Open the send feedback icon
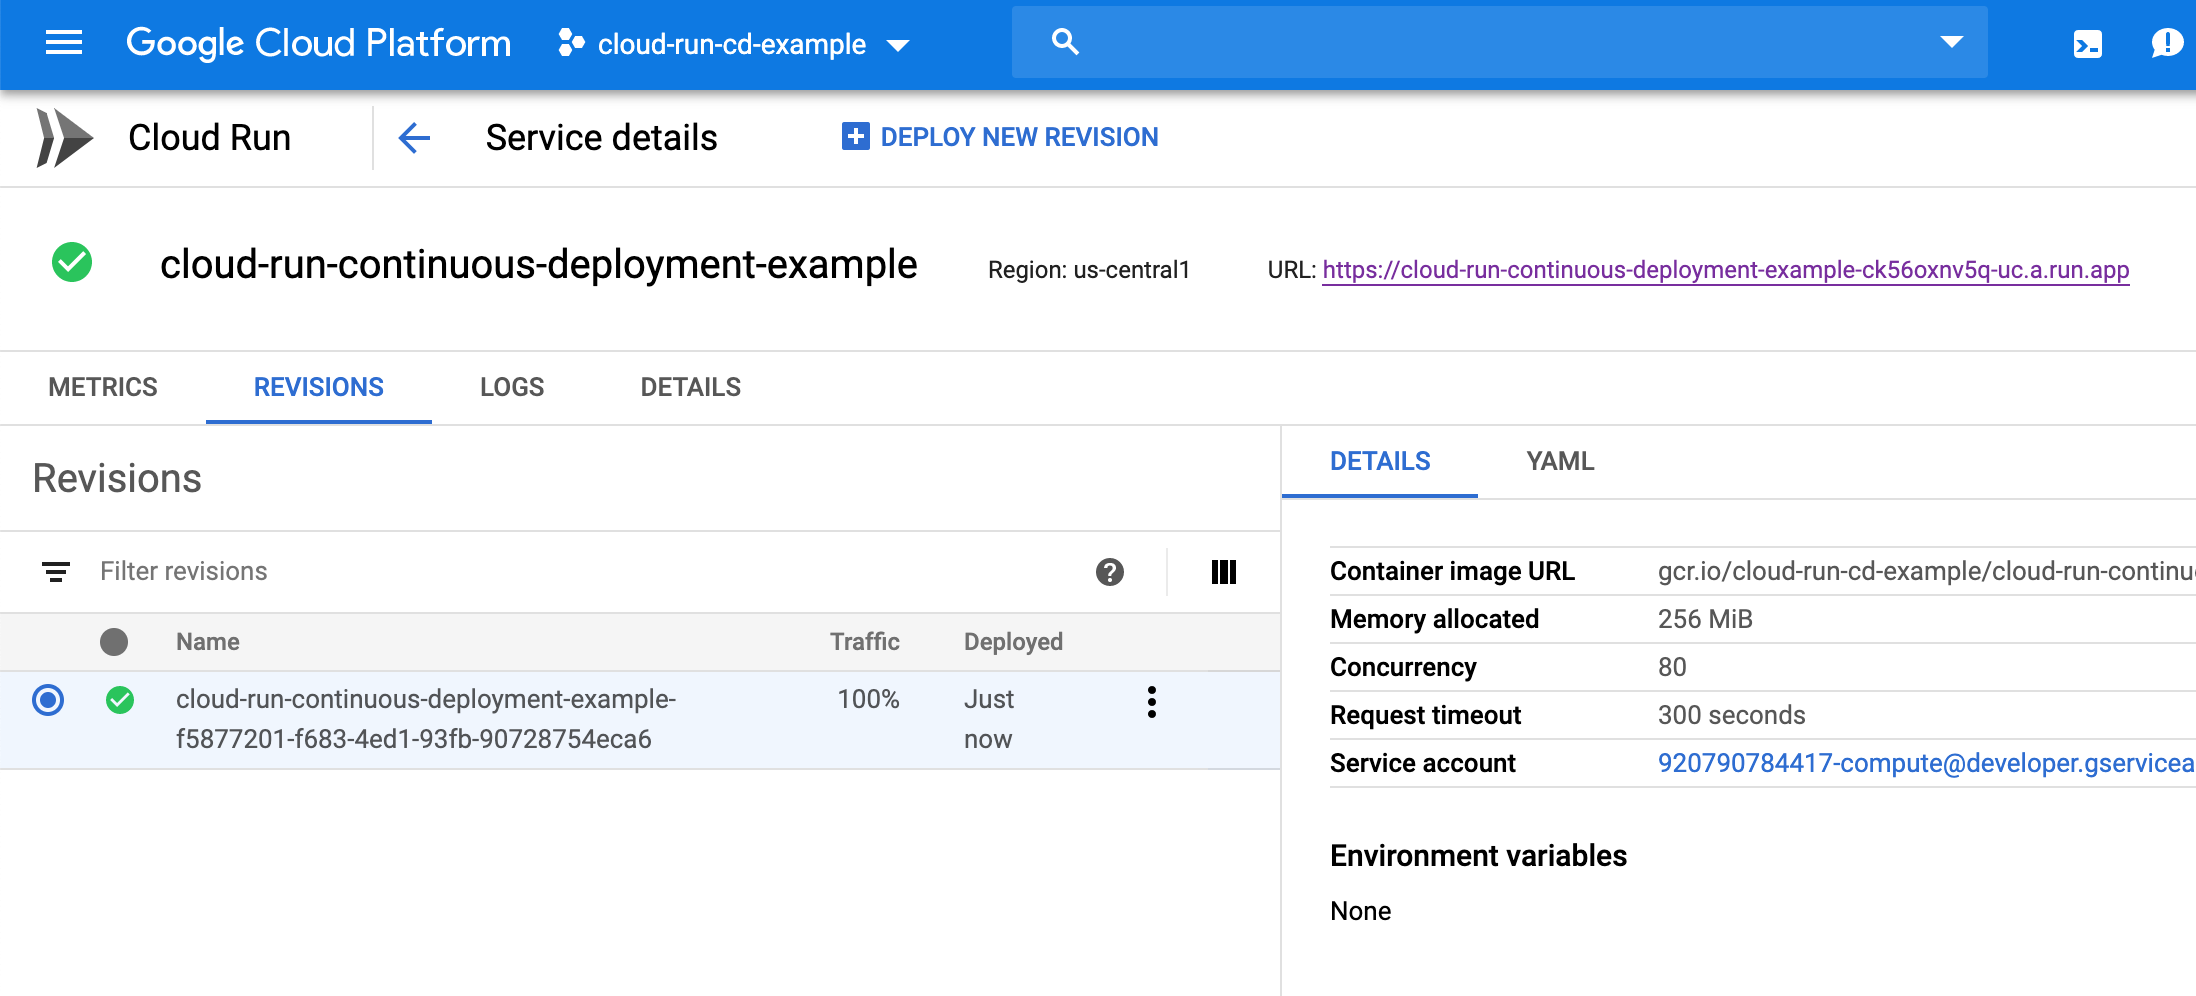Image resolution: width=2196 pixels, height=996 pixels. pos(2167,43)
